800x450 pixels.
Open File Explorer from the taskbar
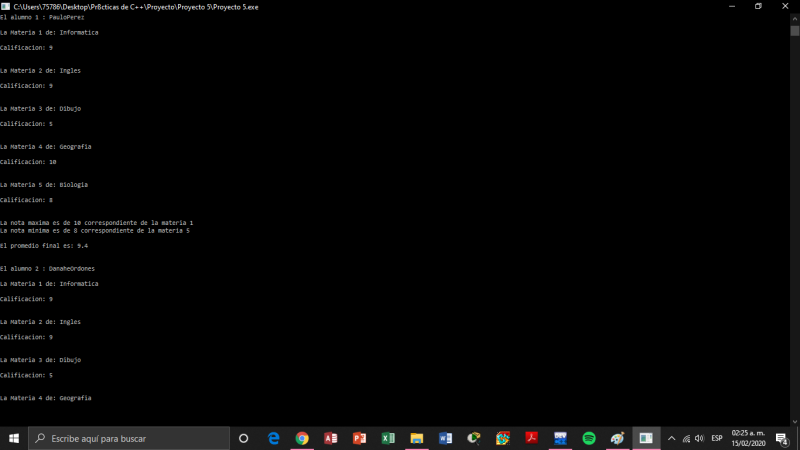pos(417,438)
